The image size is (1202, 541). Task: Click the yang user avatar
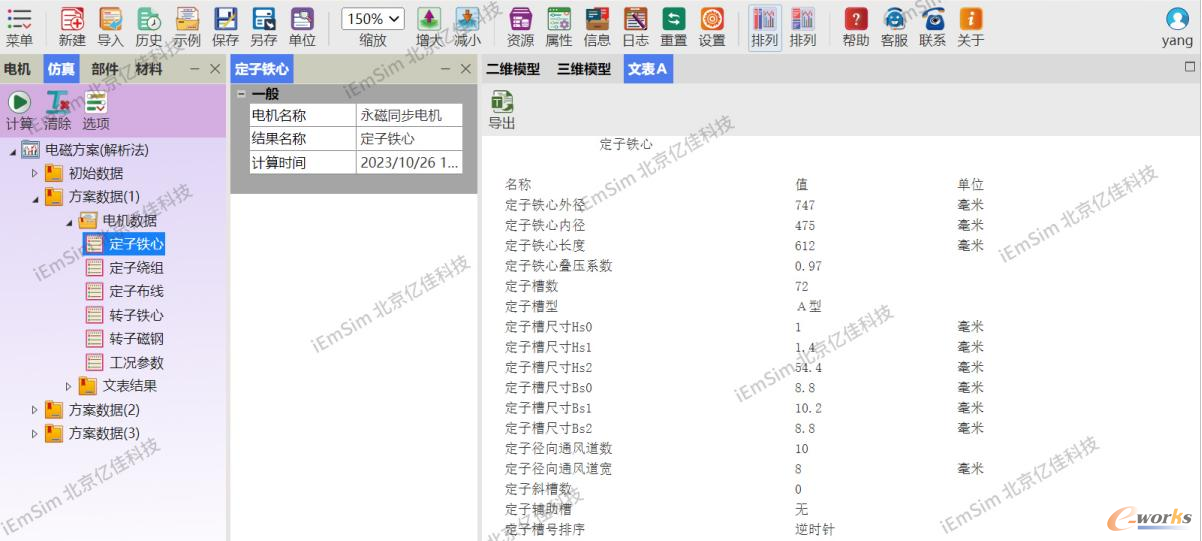(1177, 19)
